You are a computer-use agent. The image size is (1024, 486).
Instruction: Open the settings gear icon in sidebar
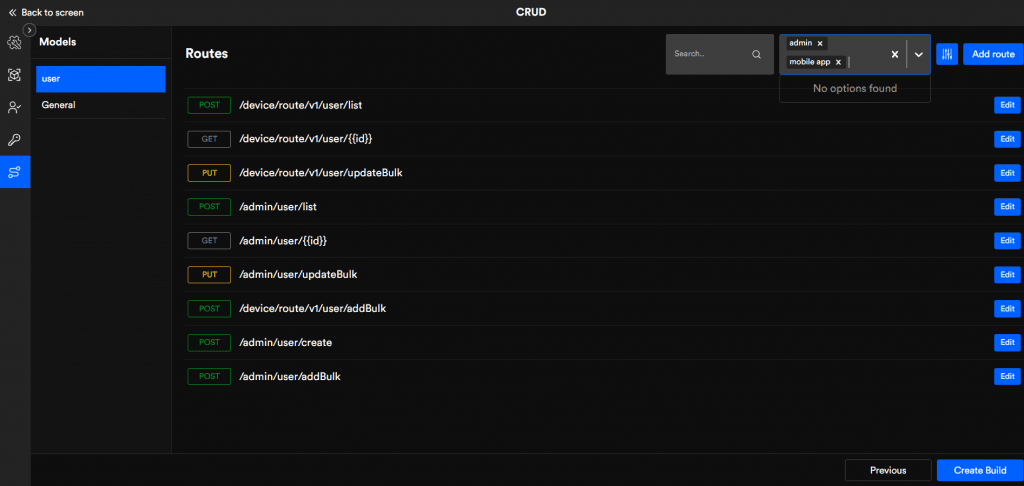point(14,43)
